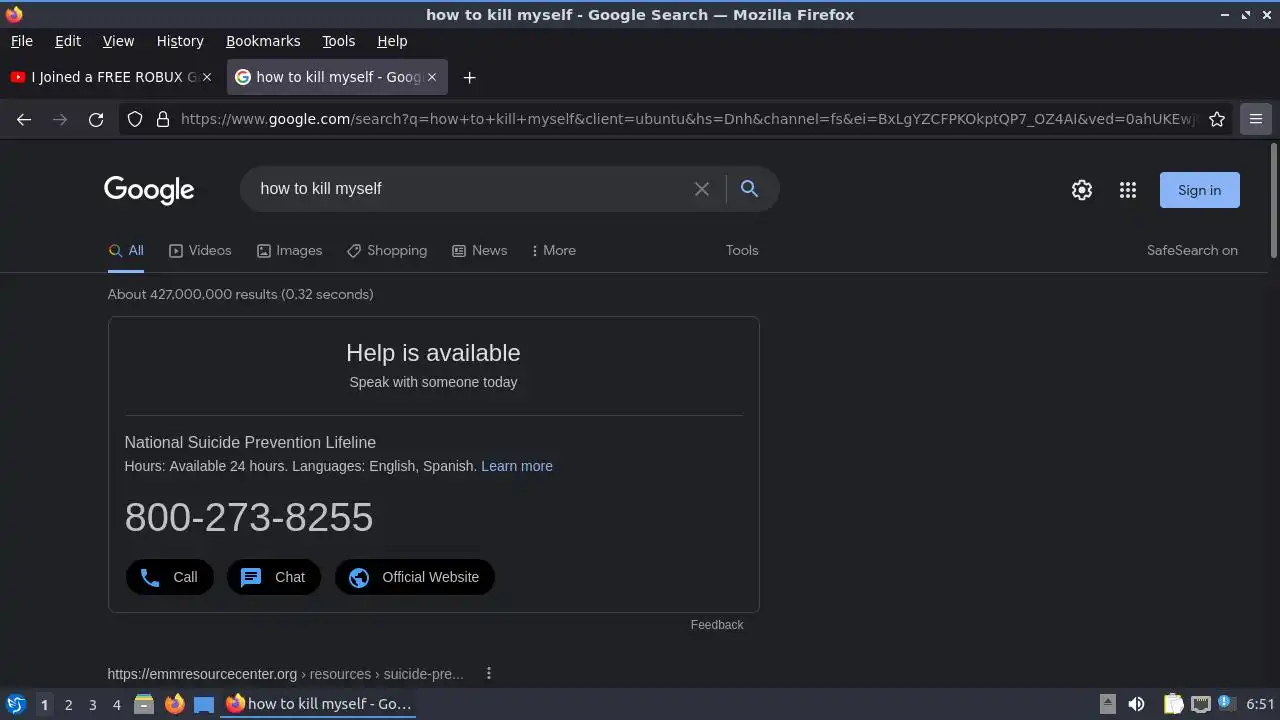Screen dimensions: 1280x720
Task: Switch to the FREE ROBUX YouTube tab
Action: [x=110, y=77]
